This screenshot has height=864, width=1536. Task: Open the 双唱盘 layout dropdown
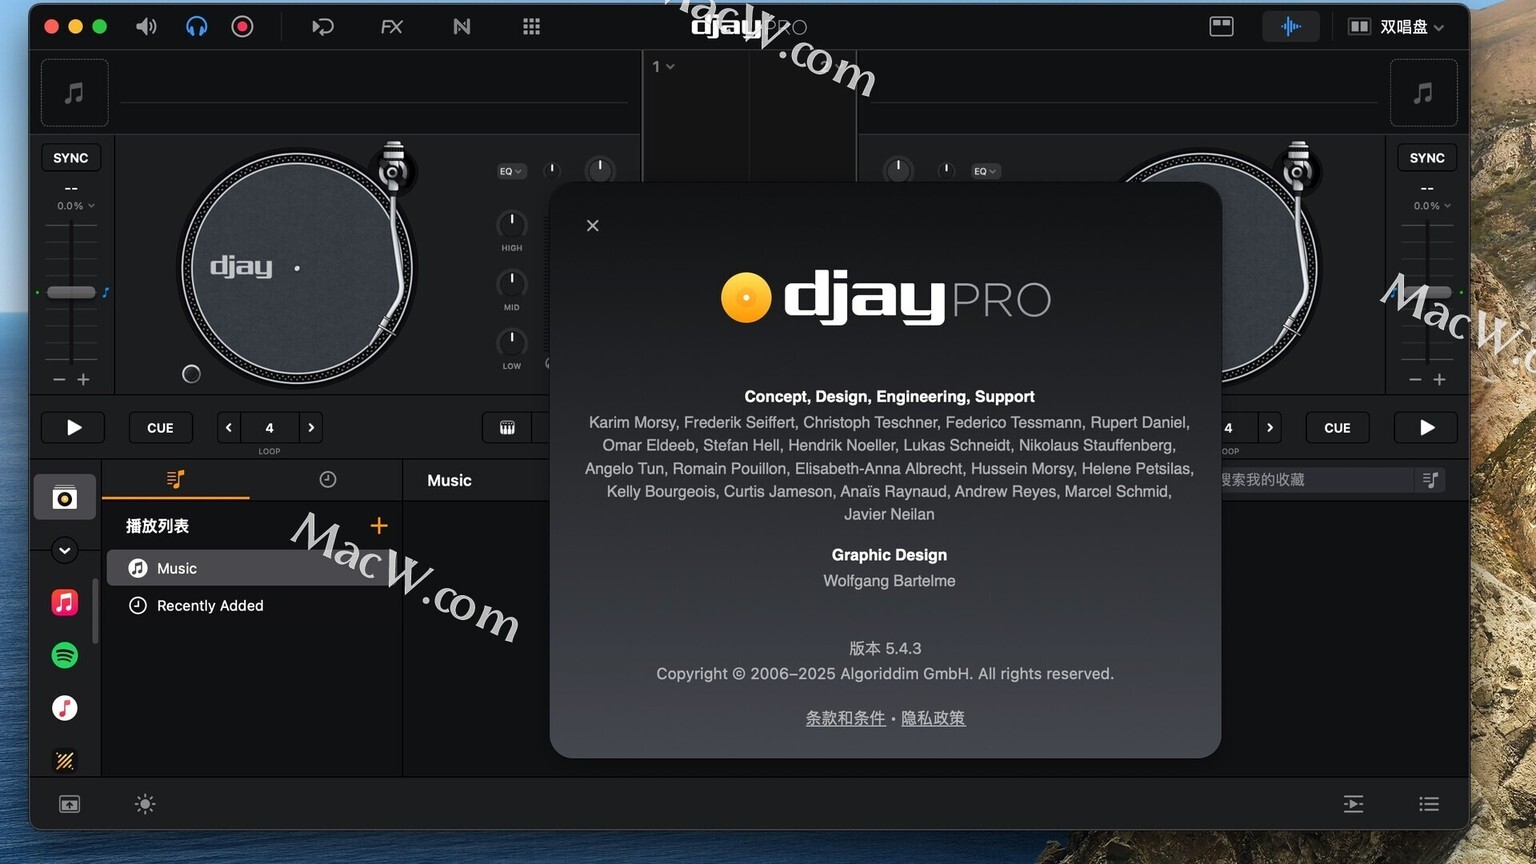click(1397, 27)
